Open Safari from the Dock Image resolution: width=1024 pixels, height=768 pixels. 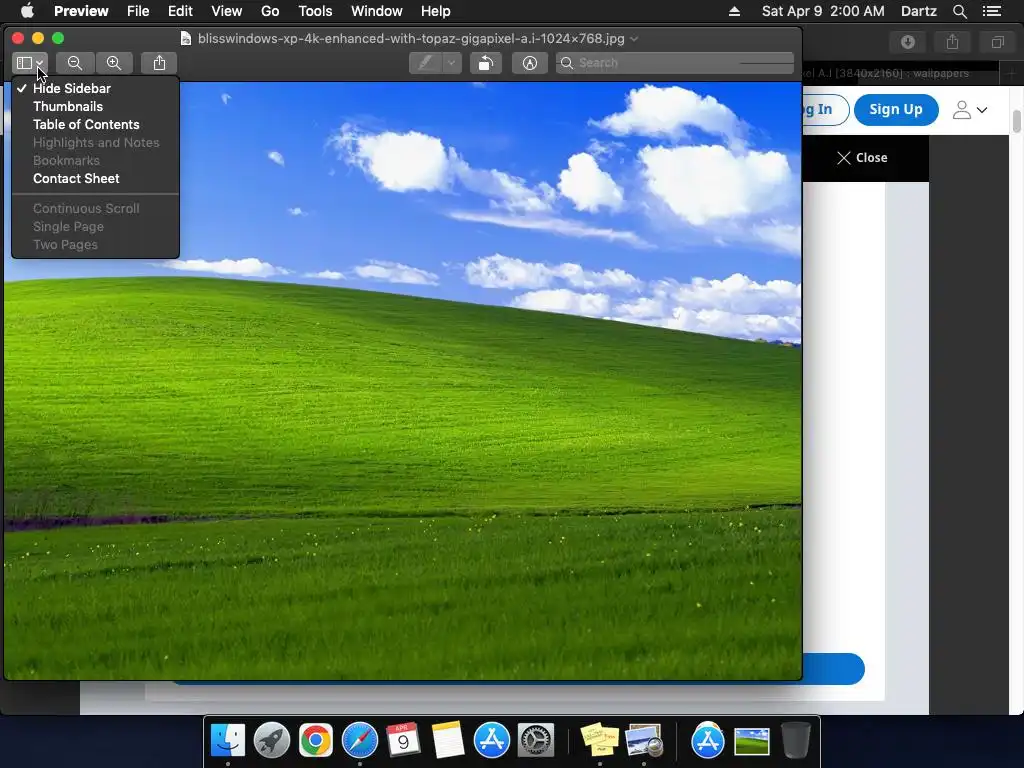pos(359,740)
